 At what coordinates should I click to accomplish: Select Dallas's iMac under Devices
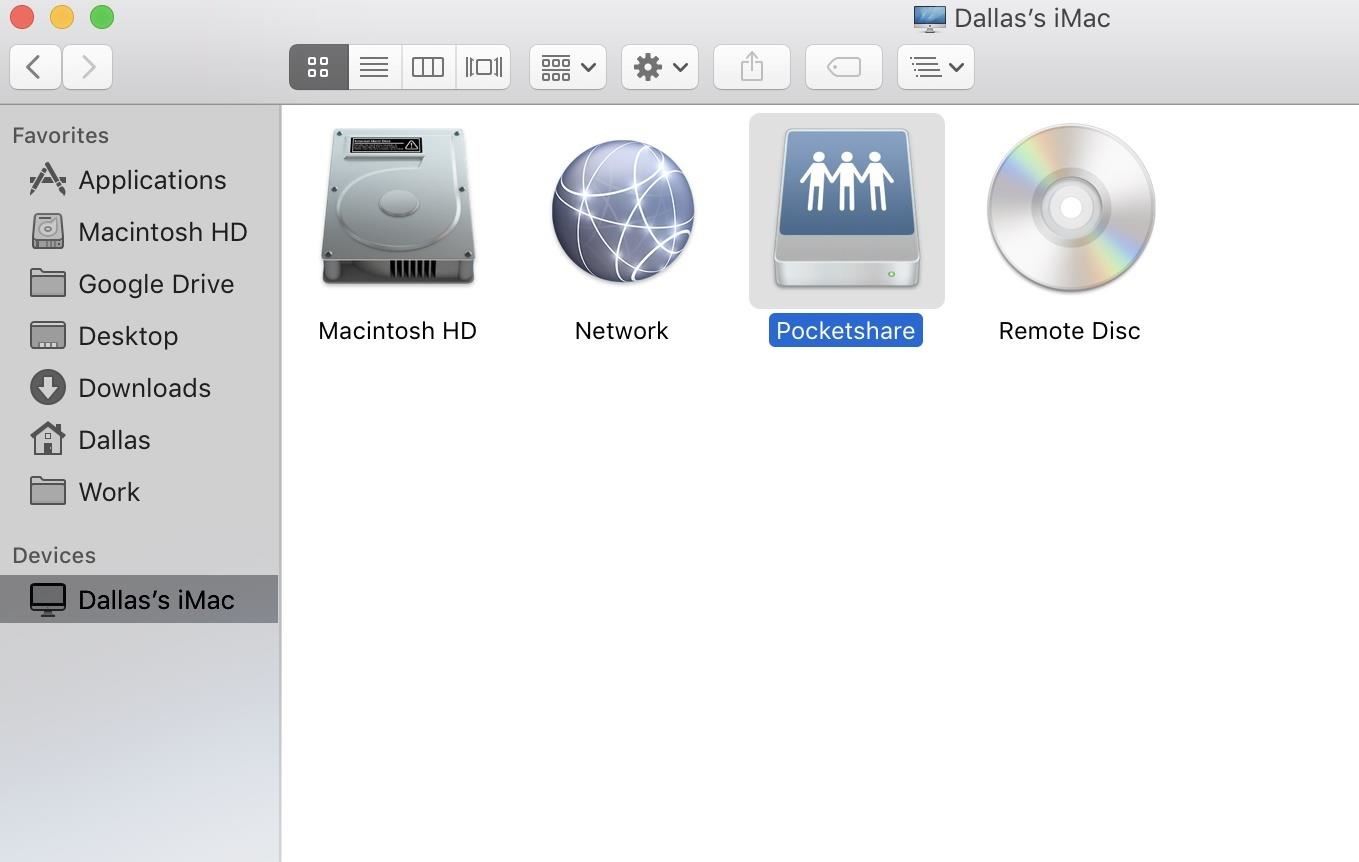139,599
